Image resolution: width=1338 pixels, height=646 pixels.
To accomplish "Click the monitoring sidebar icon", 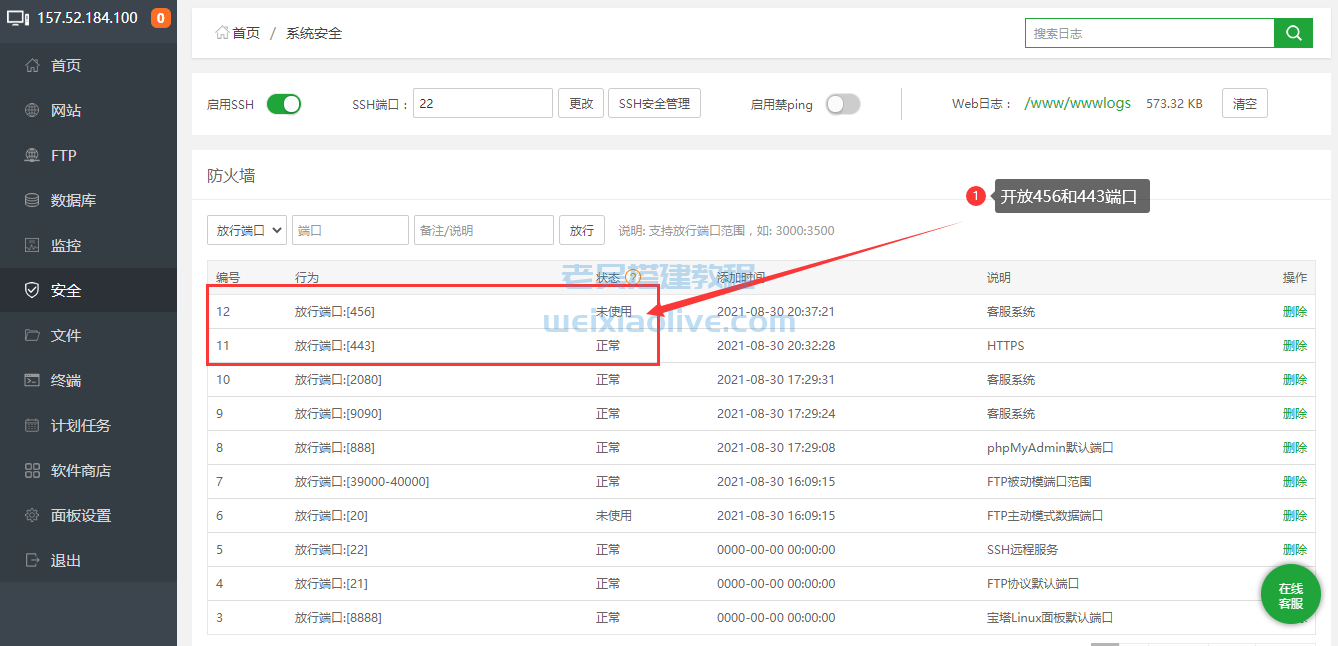I will point(32,246).
